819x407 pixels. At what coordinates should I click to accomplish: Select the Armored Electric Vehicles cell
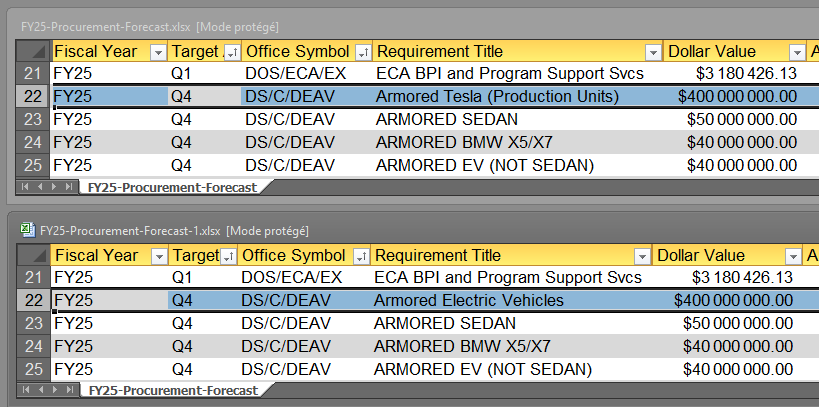click(469, 300)
